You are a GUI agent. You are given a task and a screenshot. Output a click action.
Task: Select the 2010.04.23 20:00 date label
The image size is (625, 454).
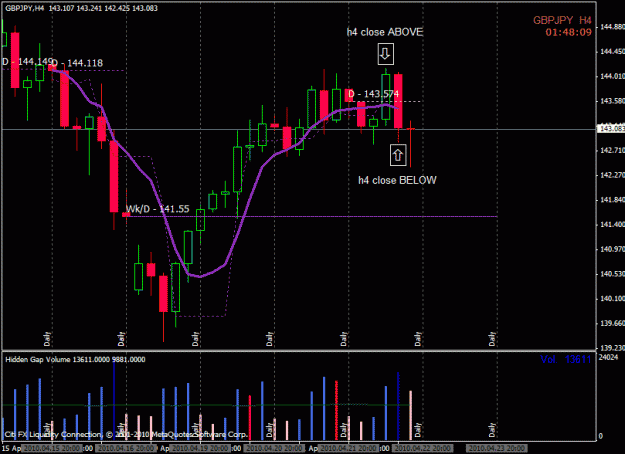pyautogui.click(x=497, y=448)
